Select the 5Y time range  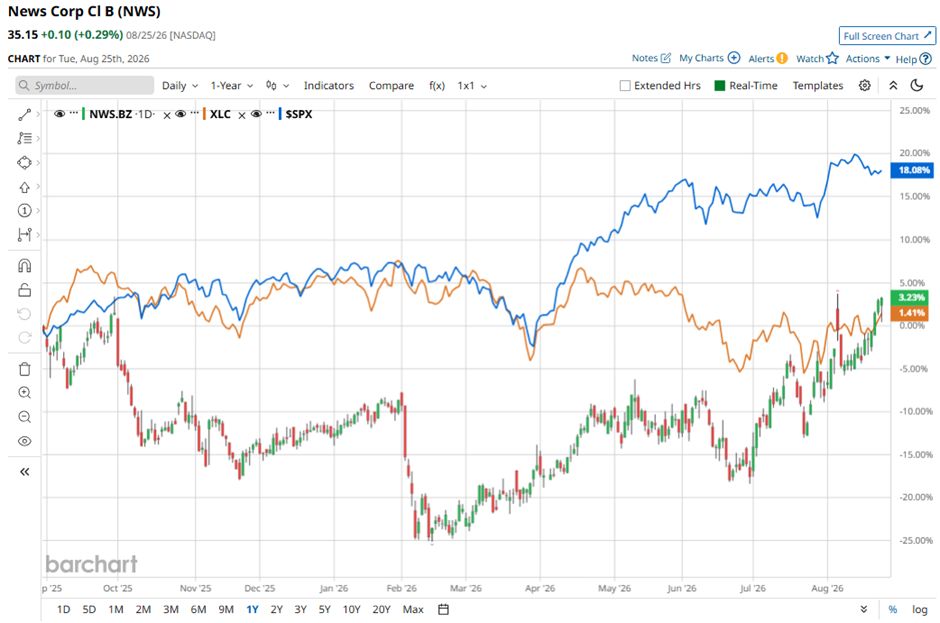pos(324,609)
